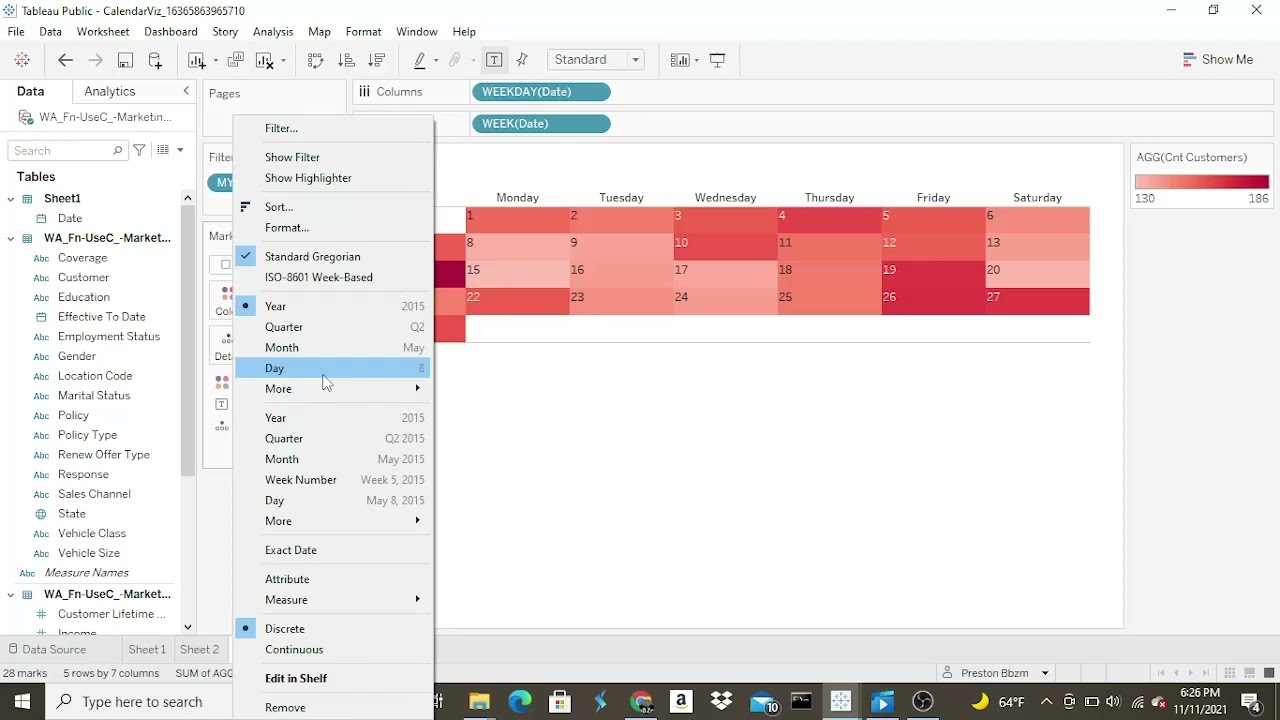Open the New Worksheet dropdown arrow
Image resolution: width=1280 pixels, height=720 pixels.
tap(214, 61)
